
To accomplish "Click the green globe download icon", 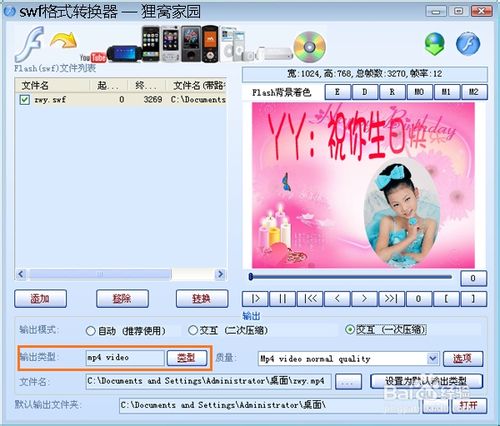I will tap(435, 44).
